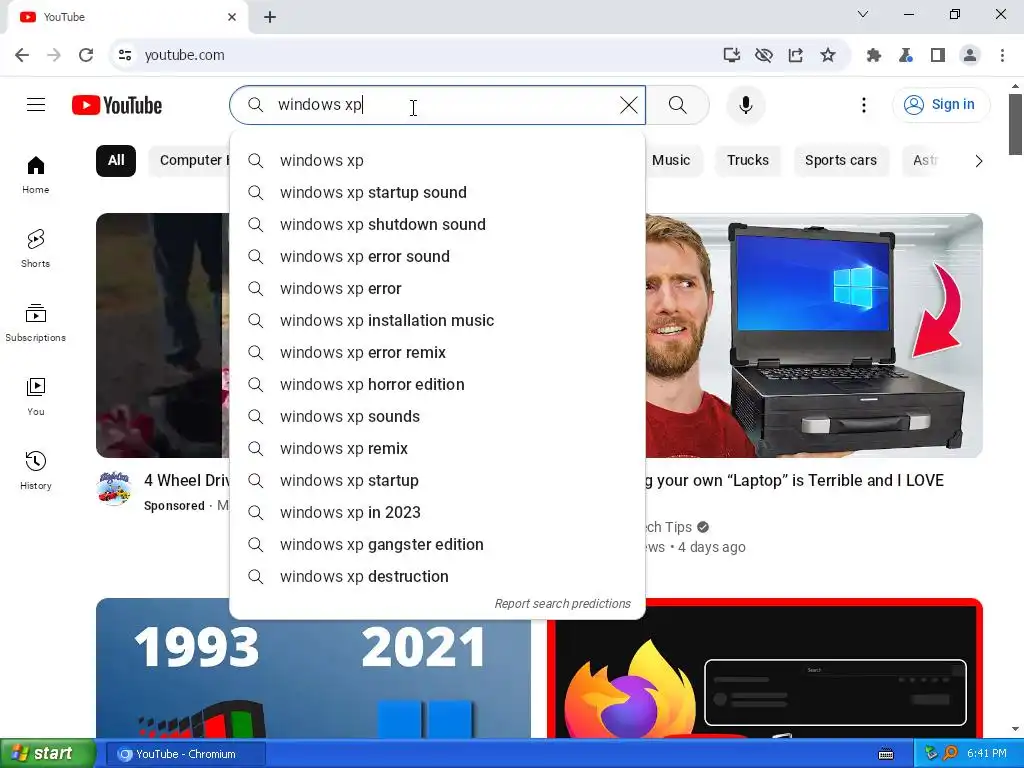Image resolution: width=1024 pixels, height=768 pixels.
Task: Share this page icon in address bar
Action: pos(795,55)
